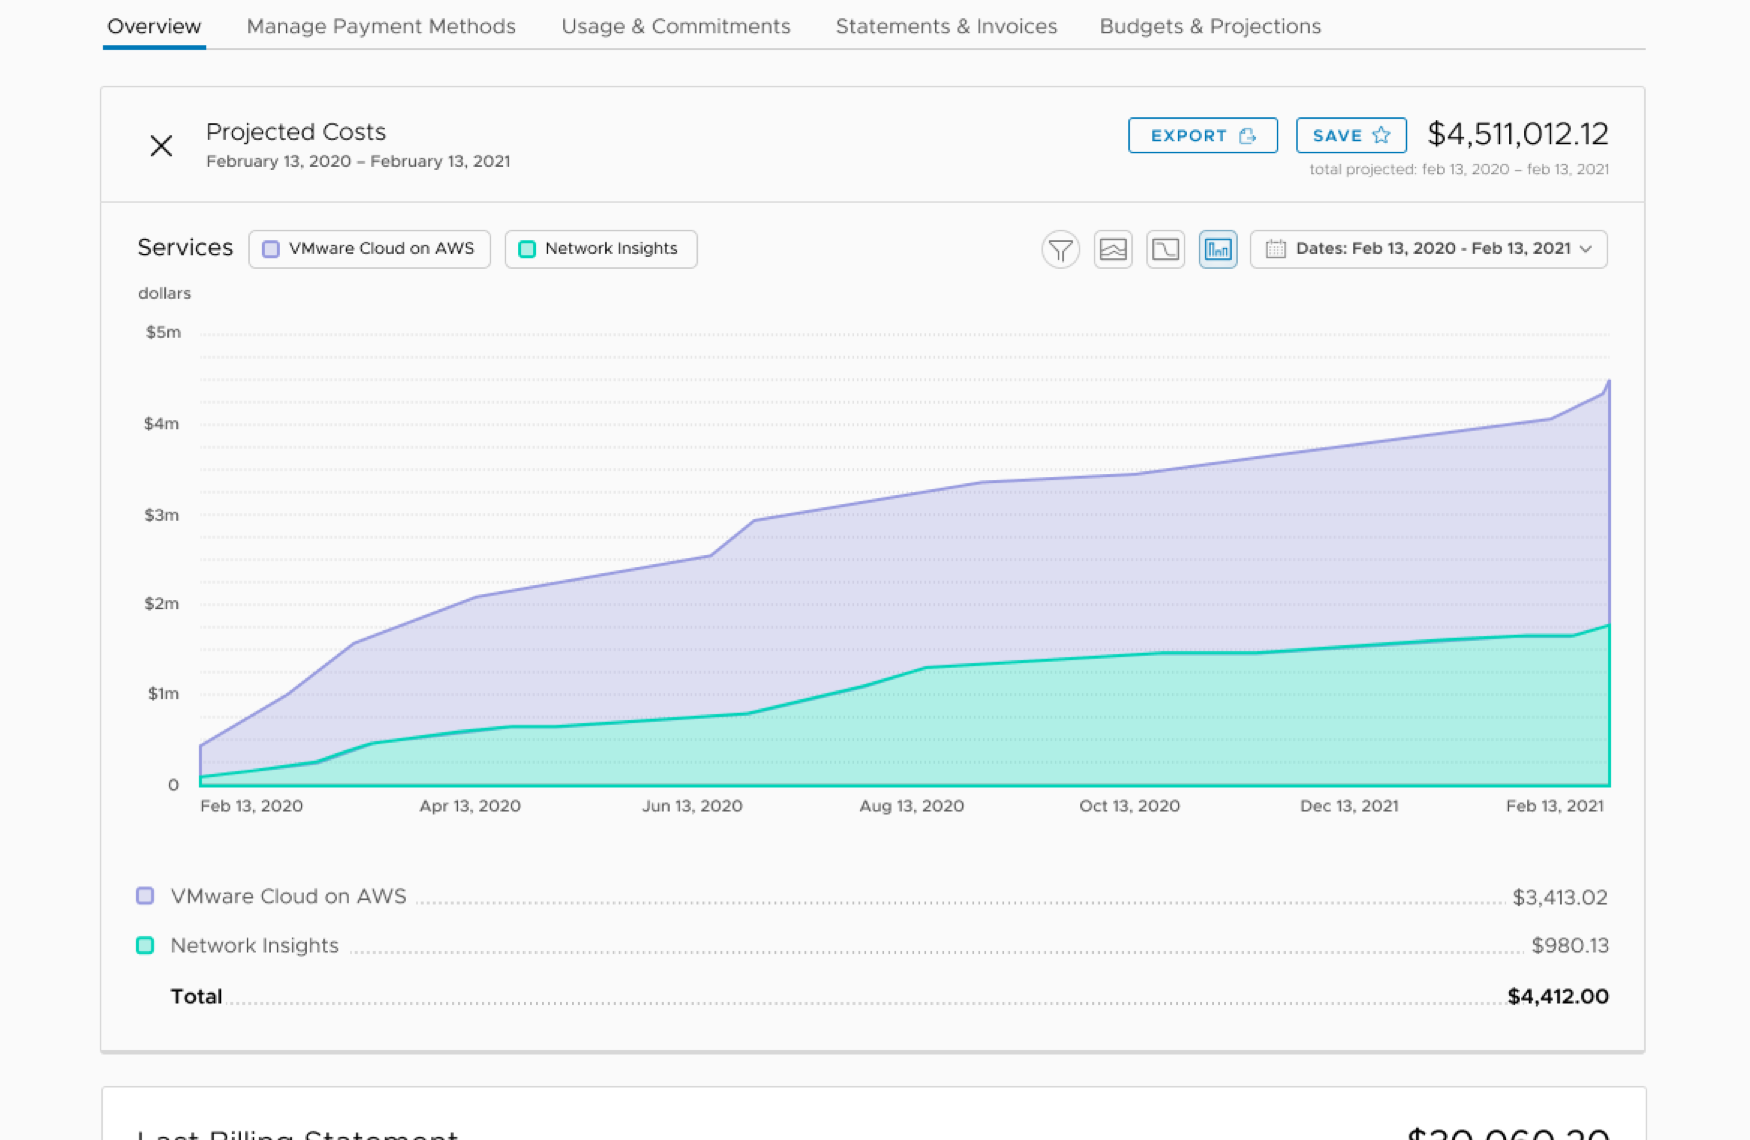Open the Overview tab

tap(154, 26)
